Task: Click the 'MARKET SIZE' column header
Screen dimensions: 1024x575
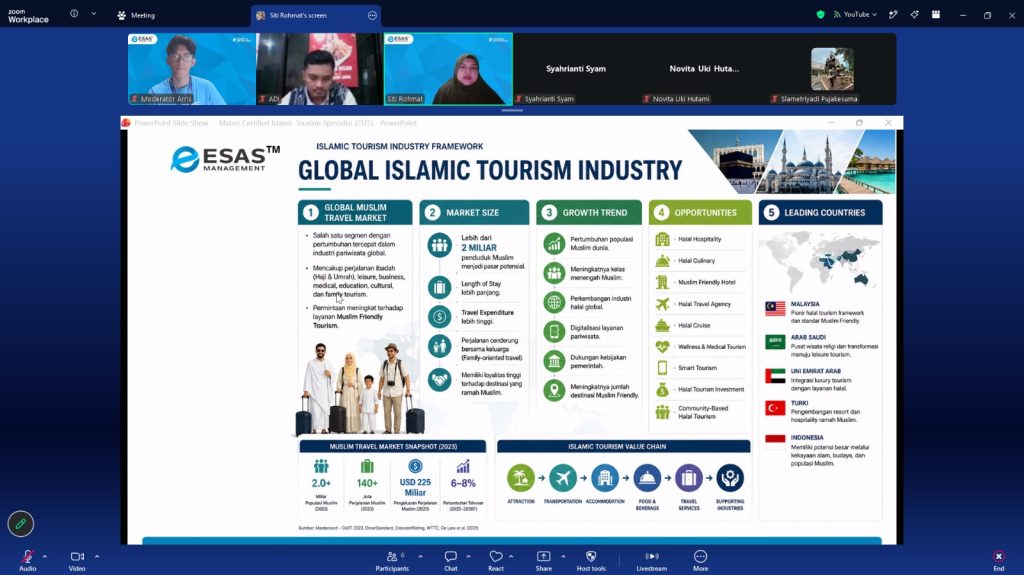Action: [474, 212]
